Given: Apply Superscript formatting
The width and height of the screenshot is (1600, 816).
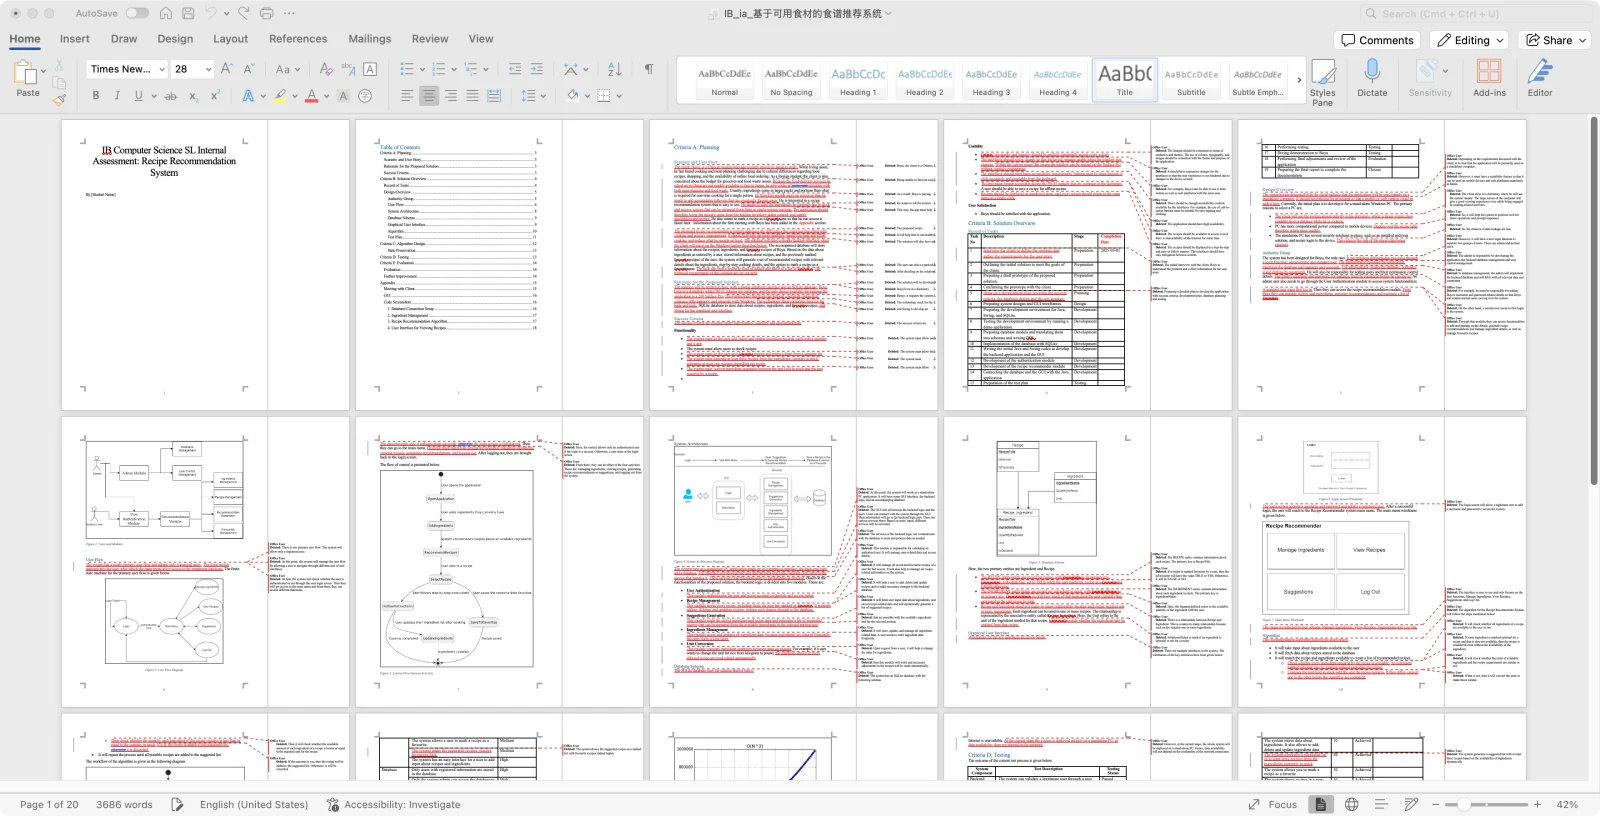Looking at the screenshot, I should pyautogui.click(x=215, y=96).
